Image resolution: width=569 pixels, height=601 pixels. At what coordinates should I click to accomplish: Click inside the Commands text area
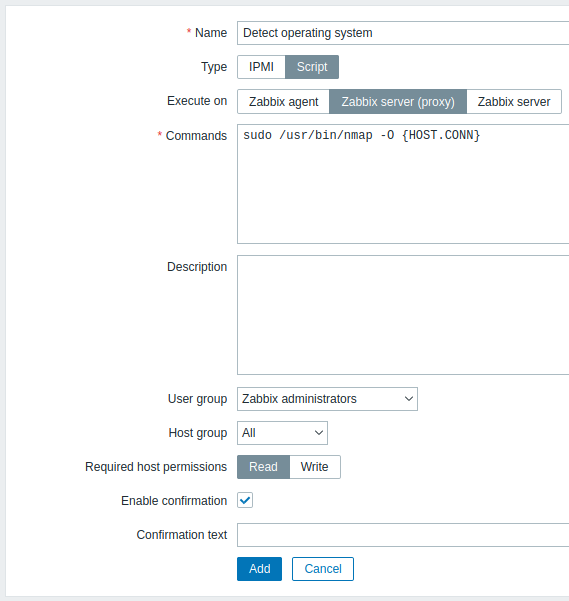point(403,184)
